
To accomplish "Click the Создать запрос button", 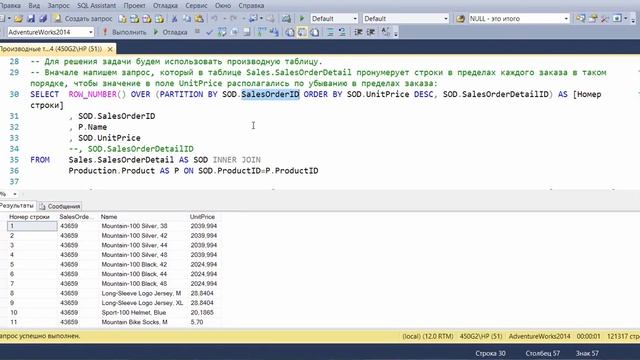I will coord(83,19).
